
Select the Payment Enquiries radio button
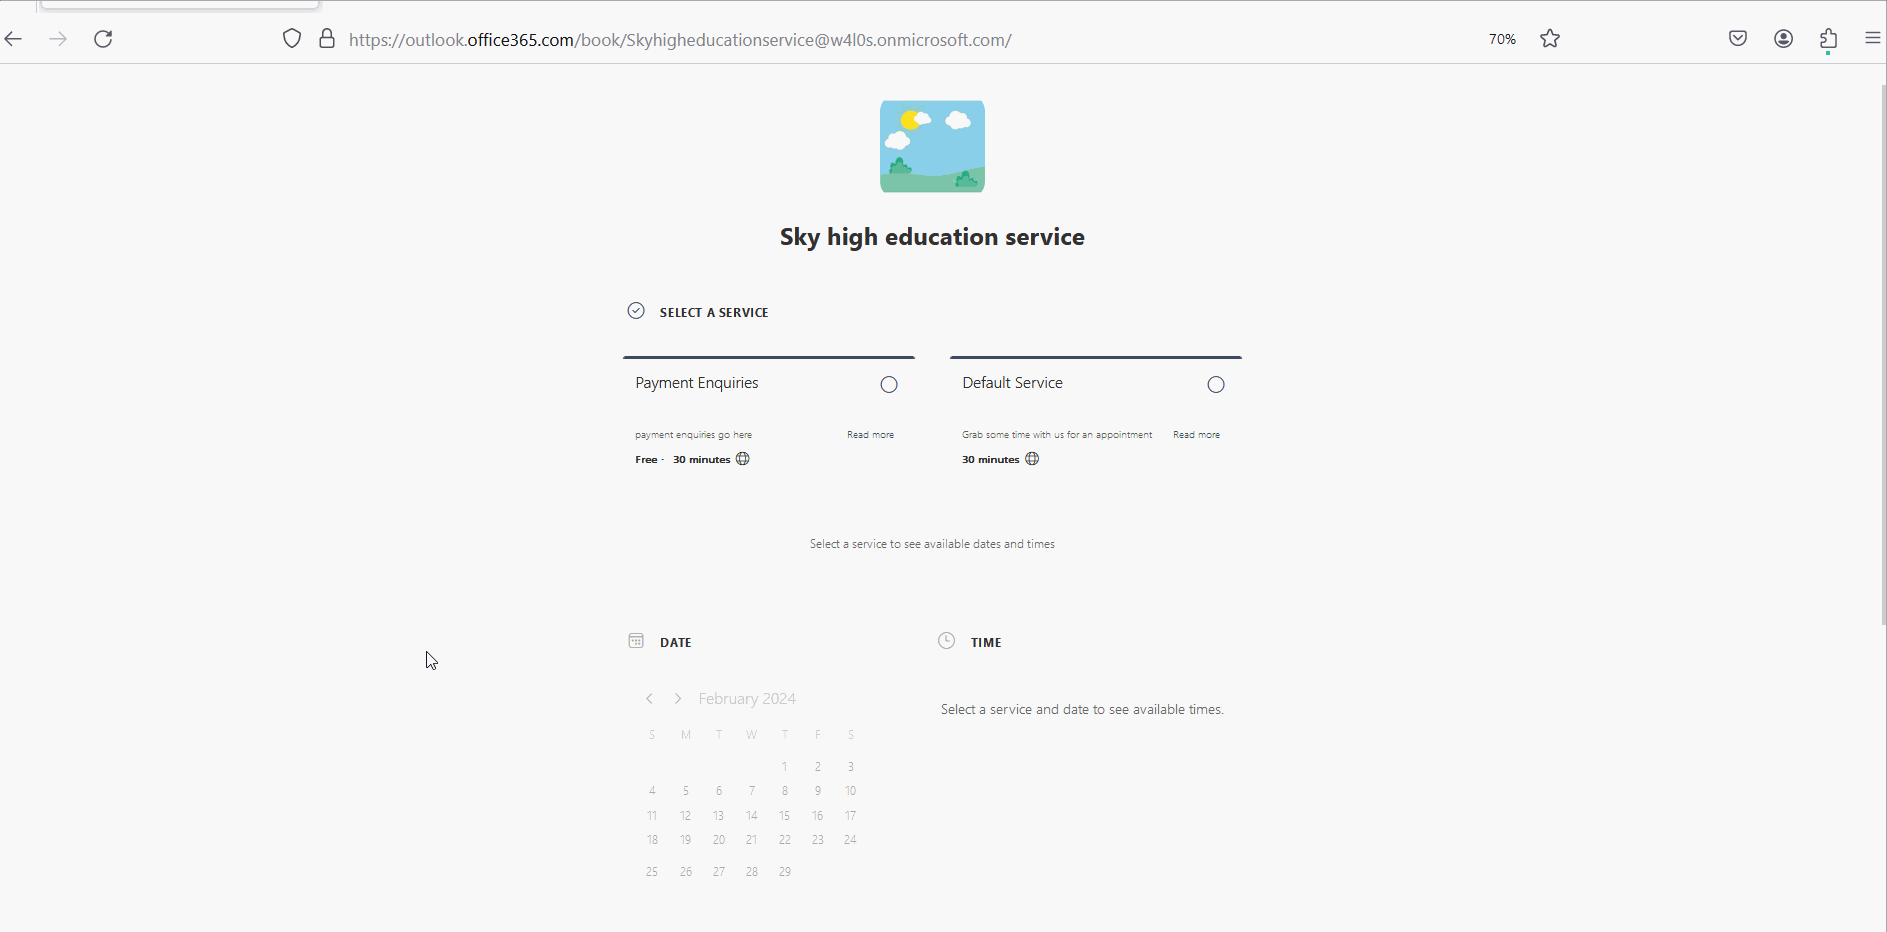point(889,385)
